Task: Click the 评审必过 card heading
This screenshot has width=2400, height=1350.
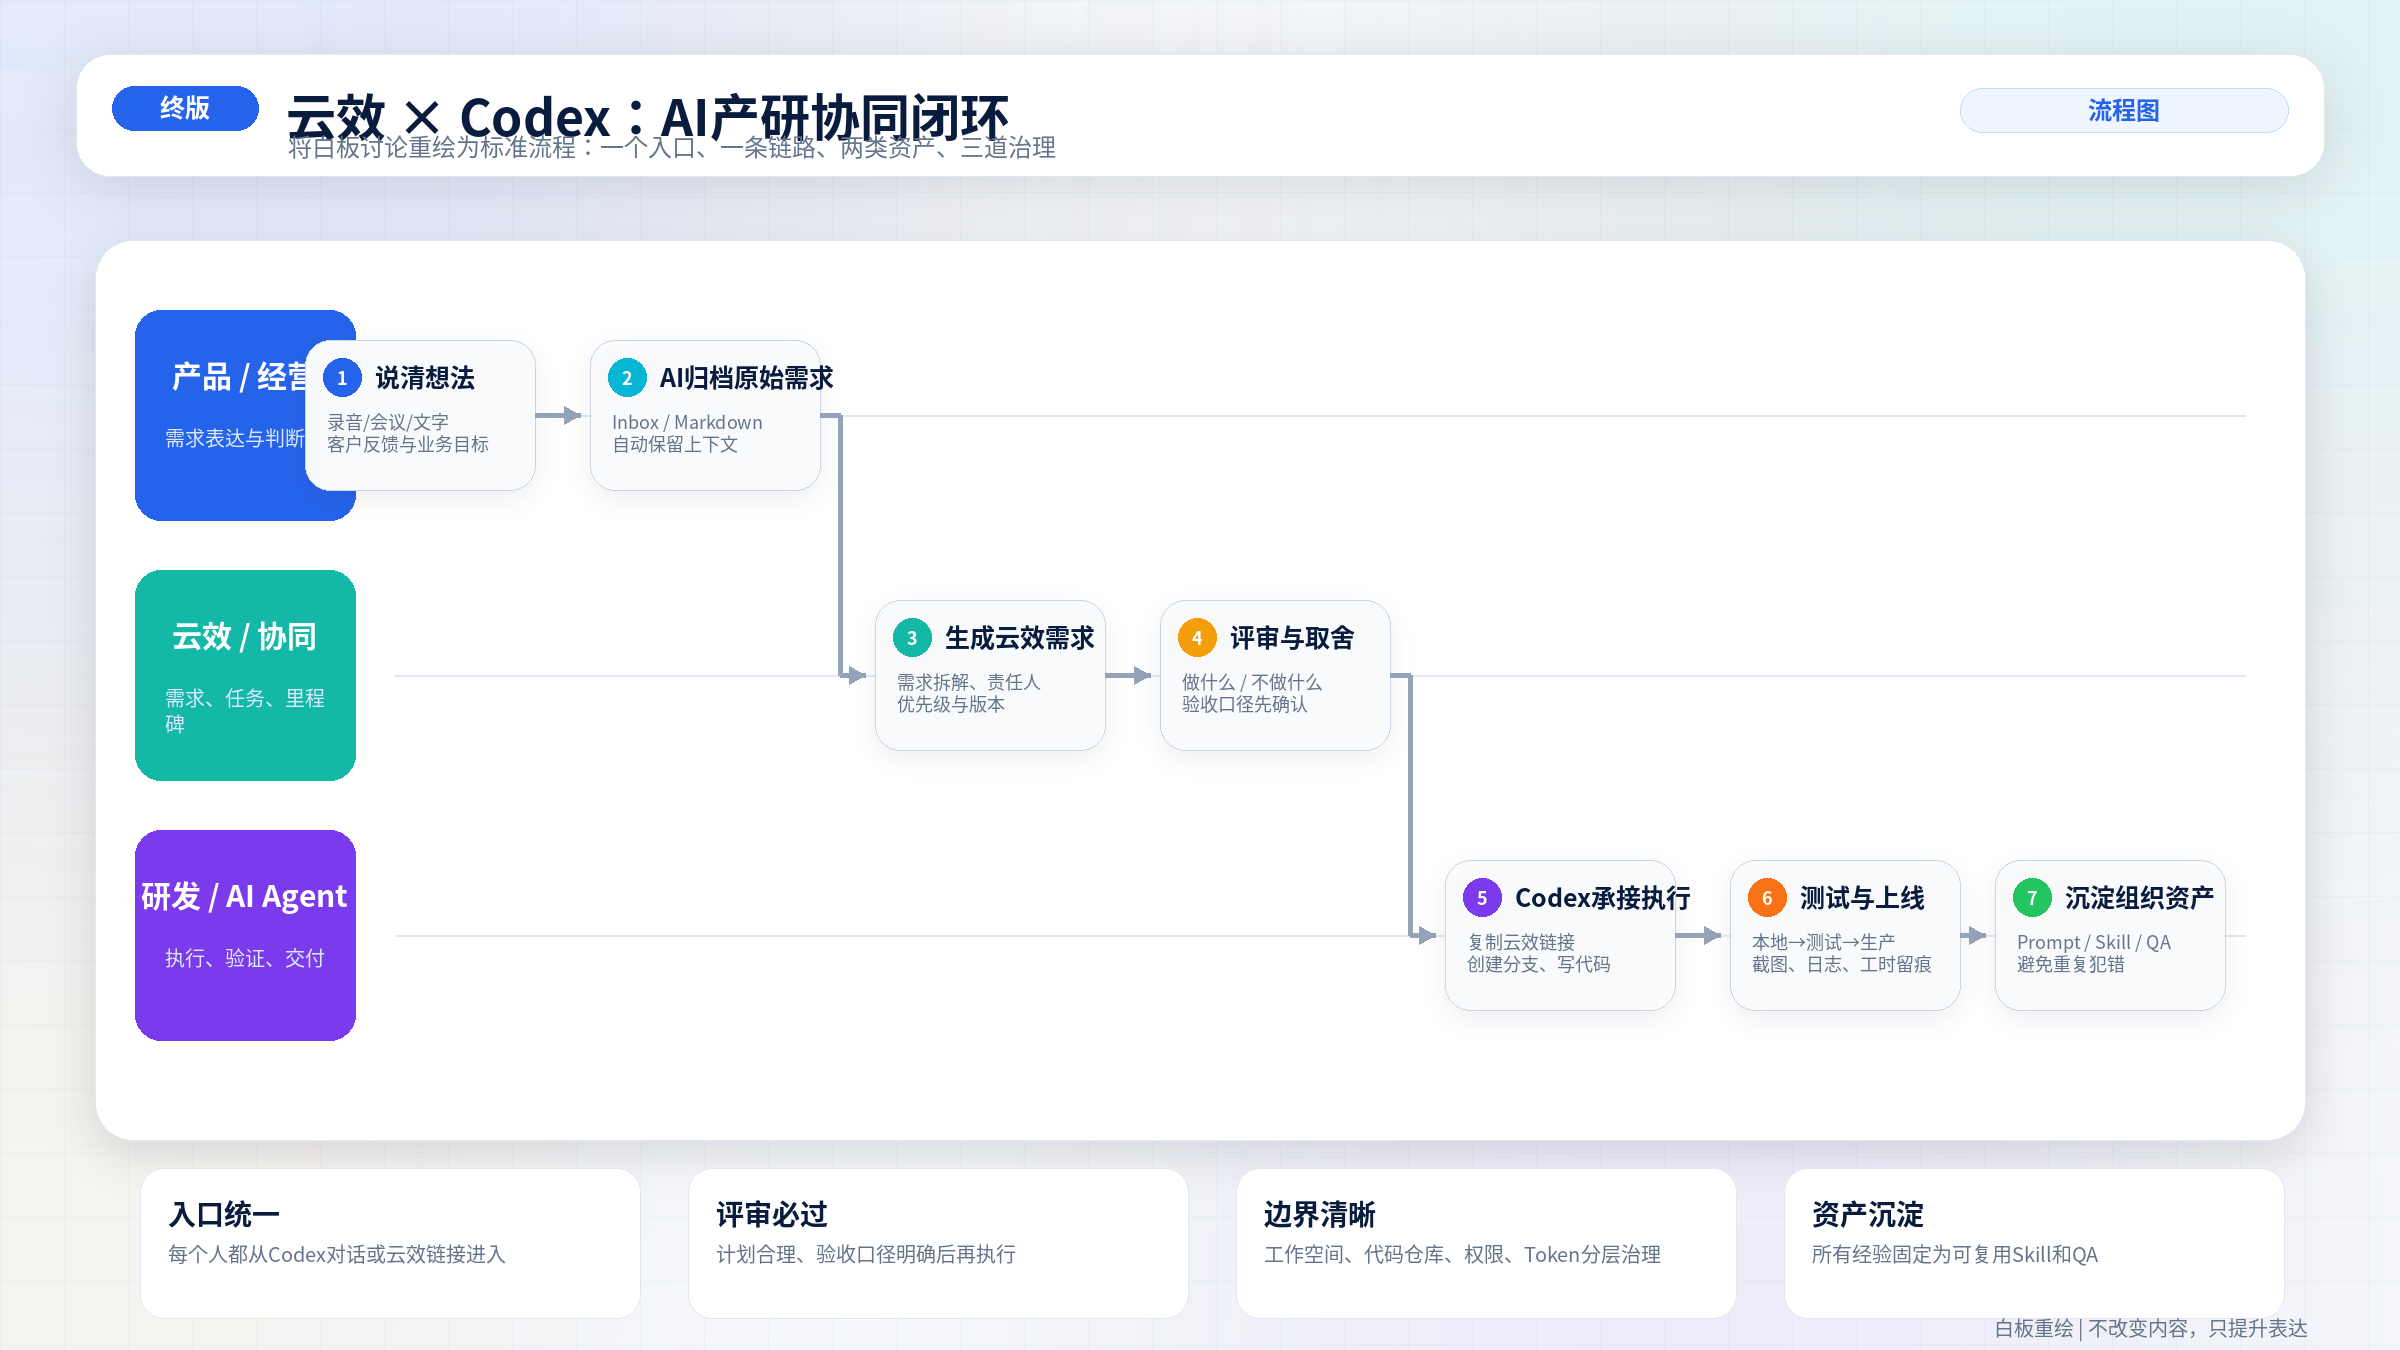Action: (772, 1214)
